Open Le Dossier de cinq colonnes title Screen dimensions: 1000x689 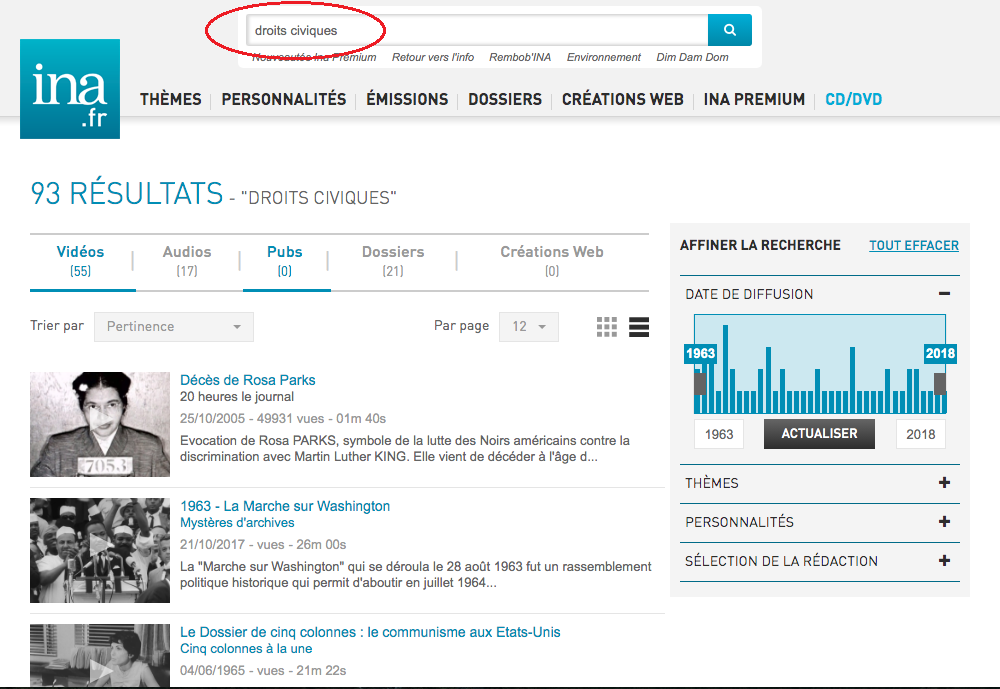[x=370, y=632]
